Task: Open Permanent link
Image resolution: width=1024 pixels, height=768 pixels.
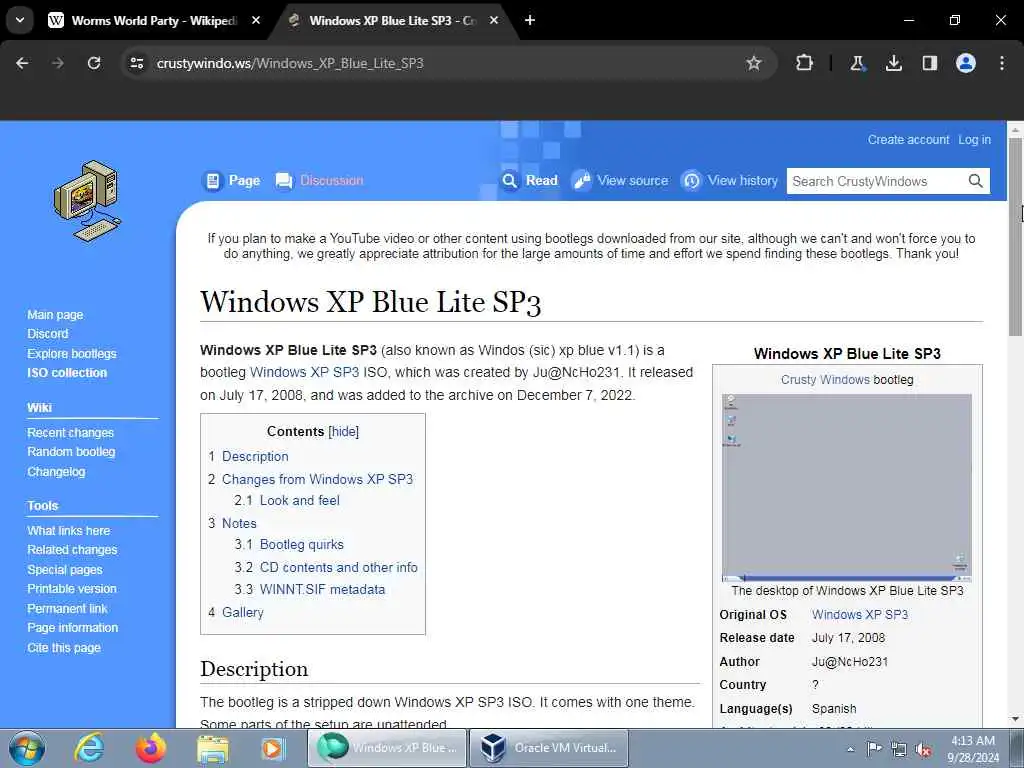Action: [x=67, y=608]
